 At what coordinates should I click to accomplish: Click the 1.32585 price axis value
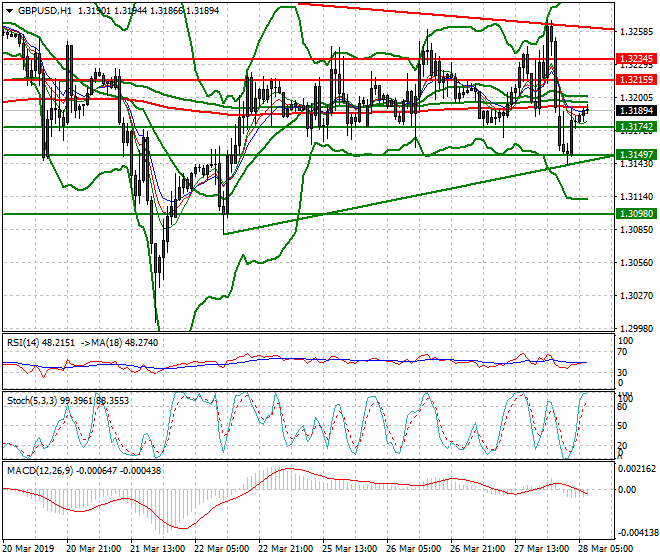coord(636,32)
